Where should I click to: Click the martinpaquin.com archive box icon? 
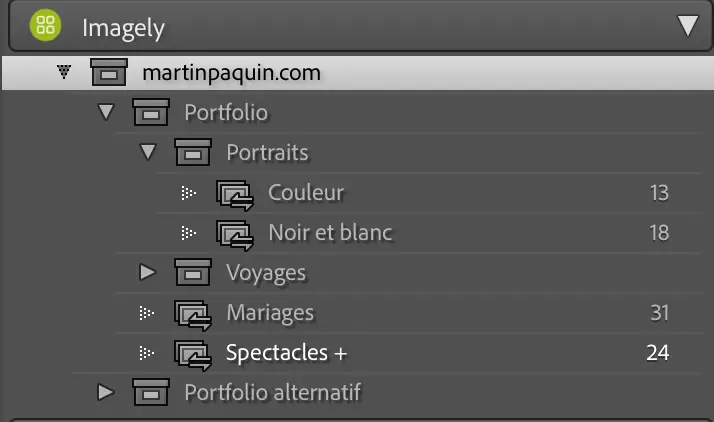coord(109,72)
